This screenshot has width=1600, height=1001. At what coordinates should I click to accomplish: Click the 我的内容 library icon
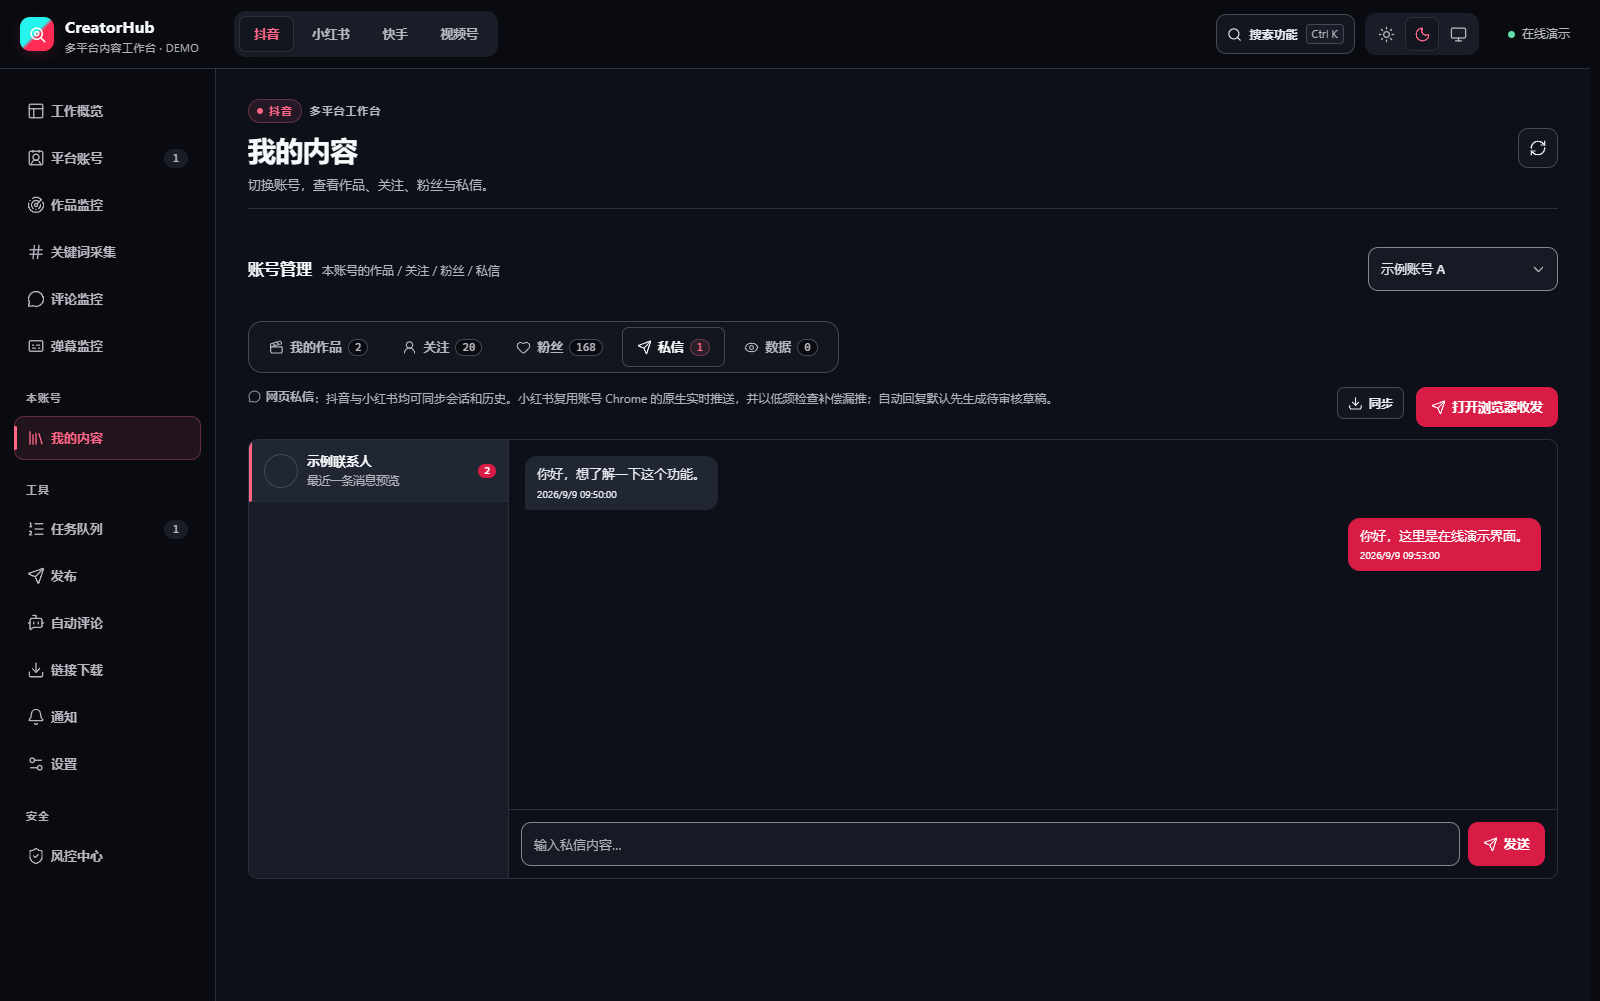coord(36,438)
